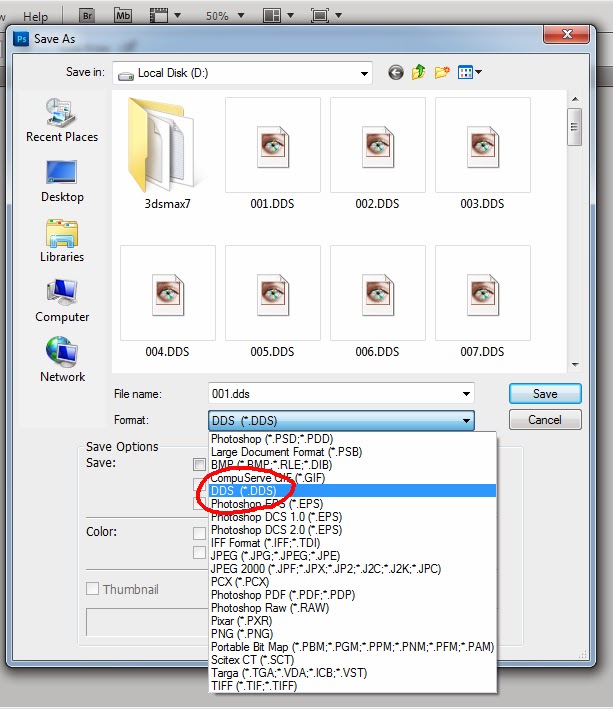Image resolution: width=613 pixels, height=709 pixels.
Task: Choose Photoshop EPS format
Action: pyautogui.click(x=352, y=504)
